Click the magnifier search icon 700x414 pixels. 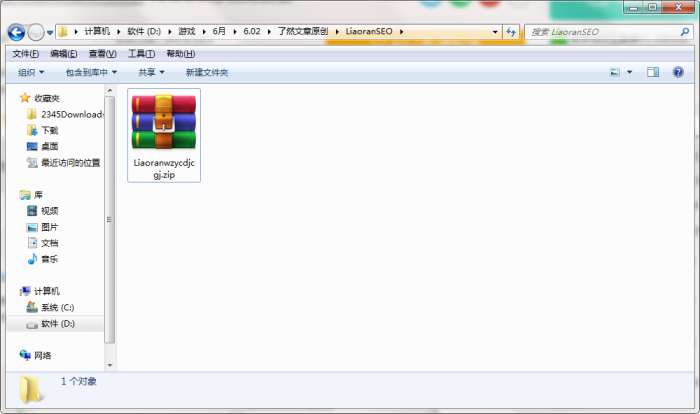[x=684, y=32]
